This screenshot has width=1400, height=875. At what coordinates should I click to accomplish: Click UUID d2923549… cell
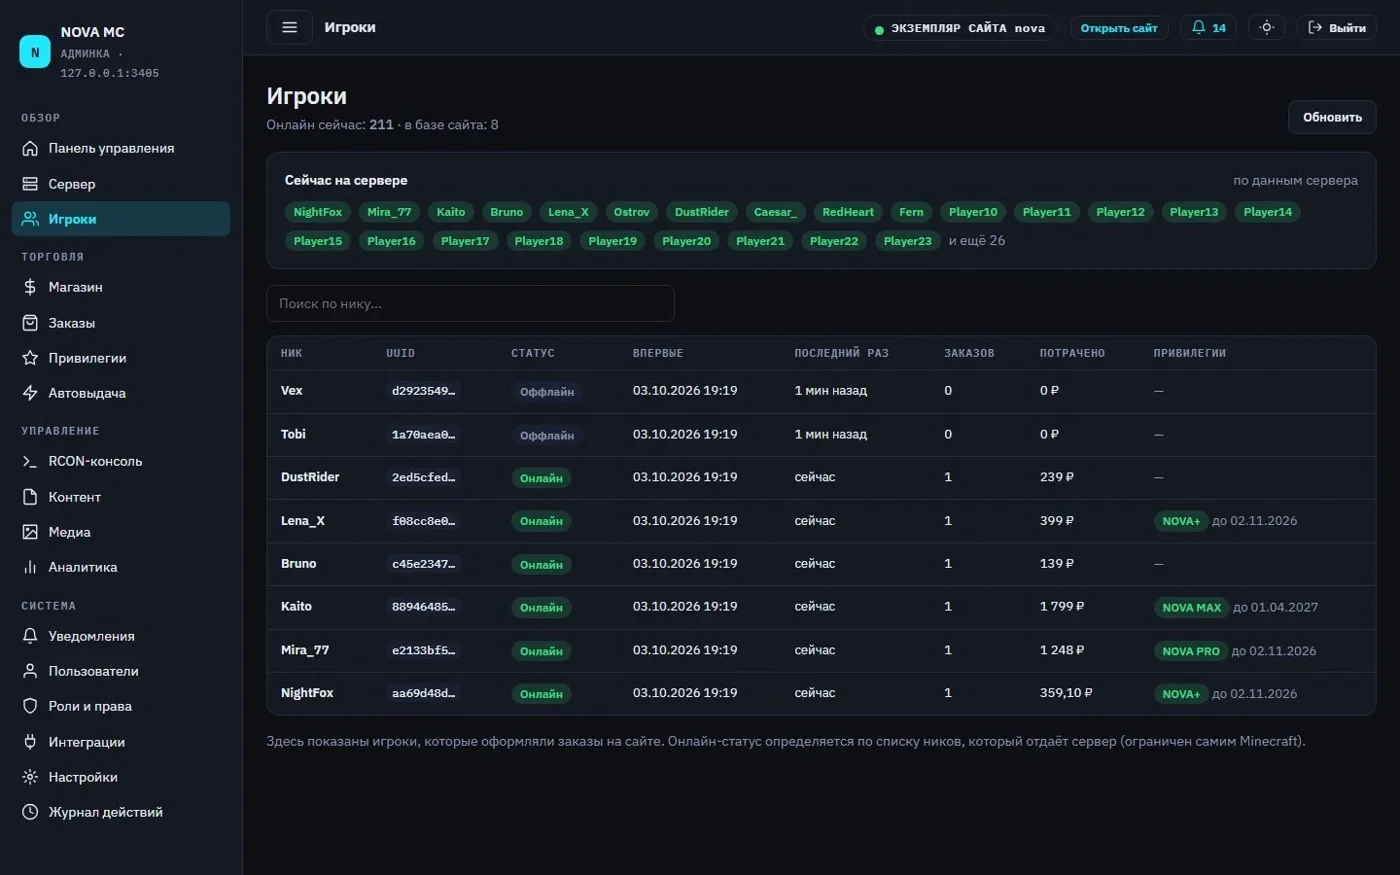[423, 391]
